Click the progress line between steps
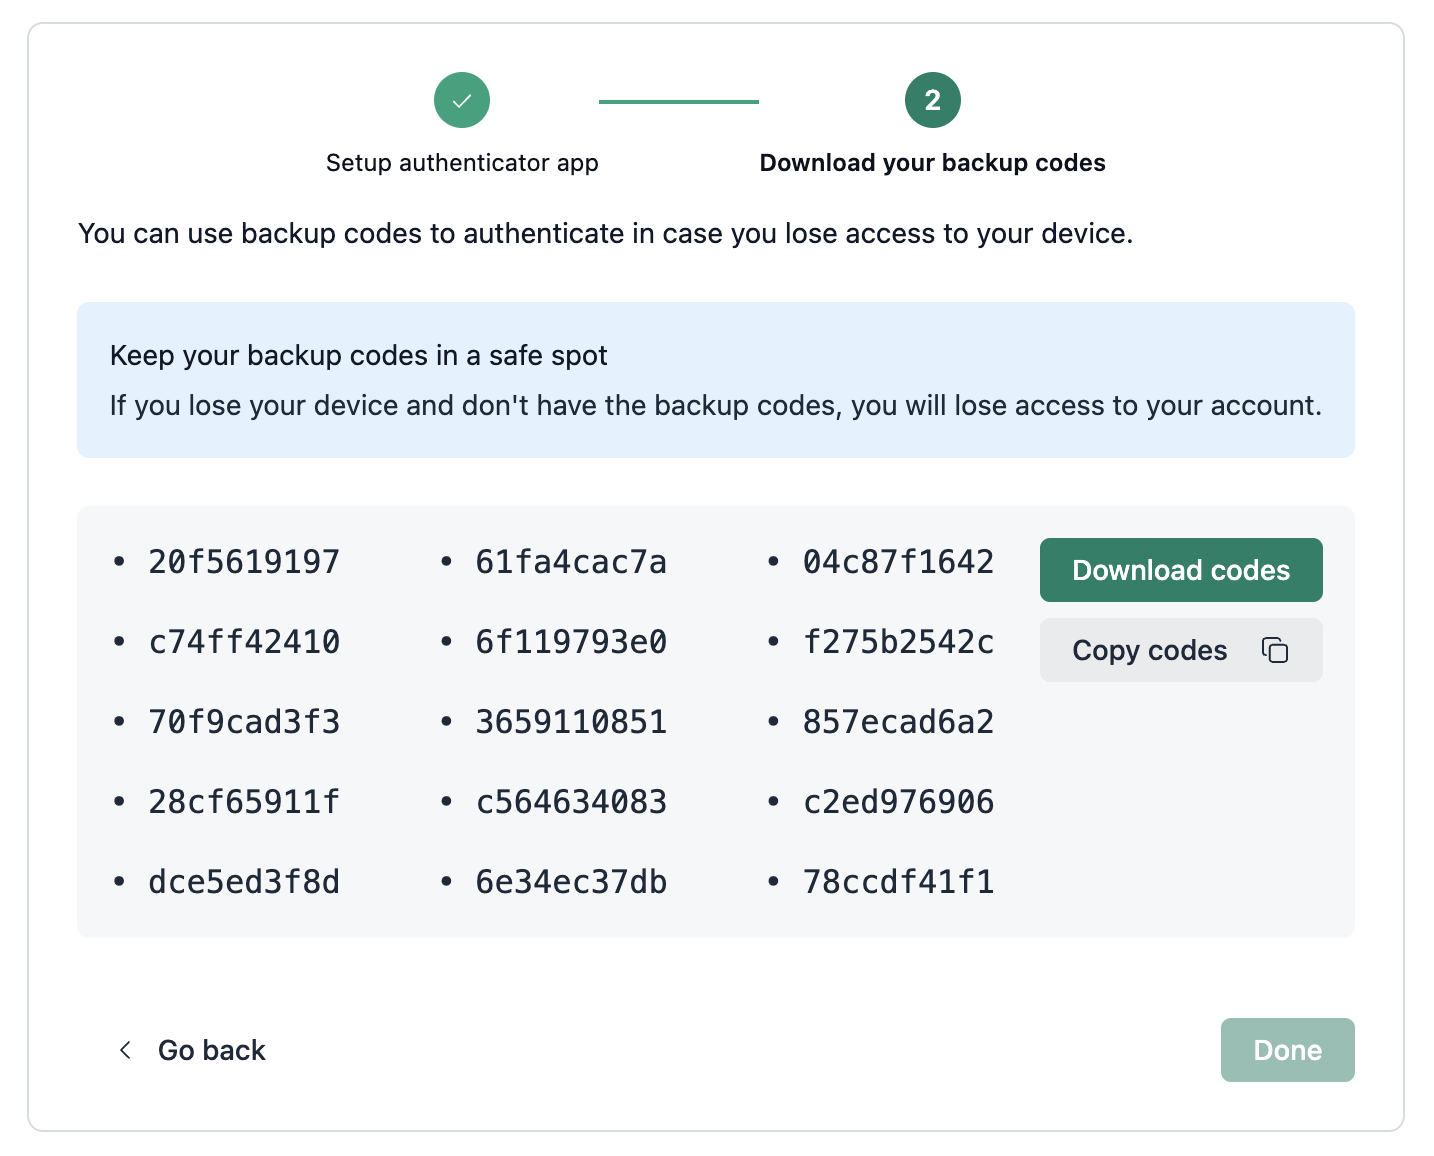The width and height of the screenshot is (1434, 1156). click(x=678, y=101)
